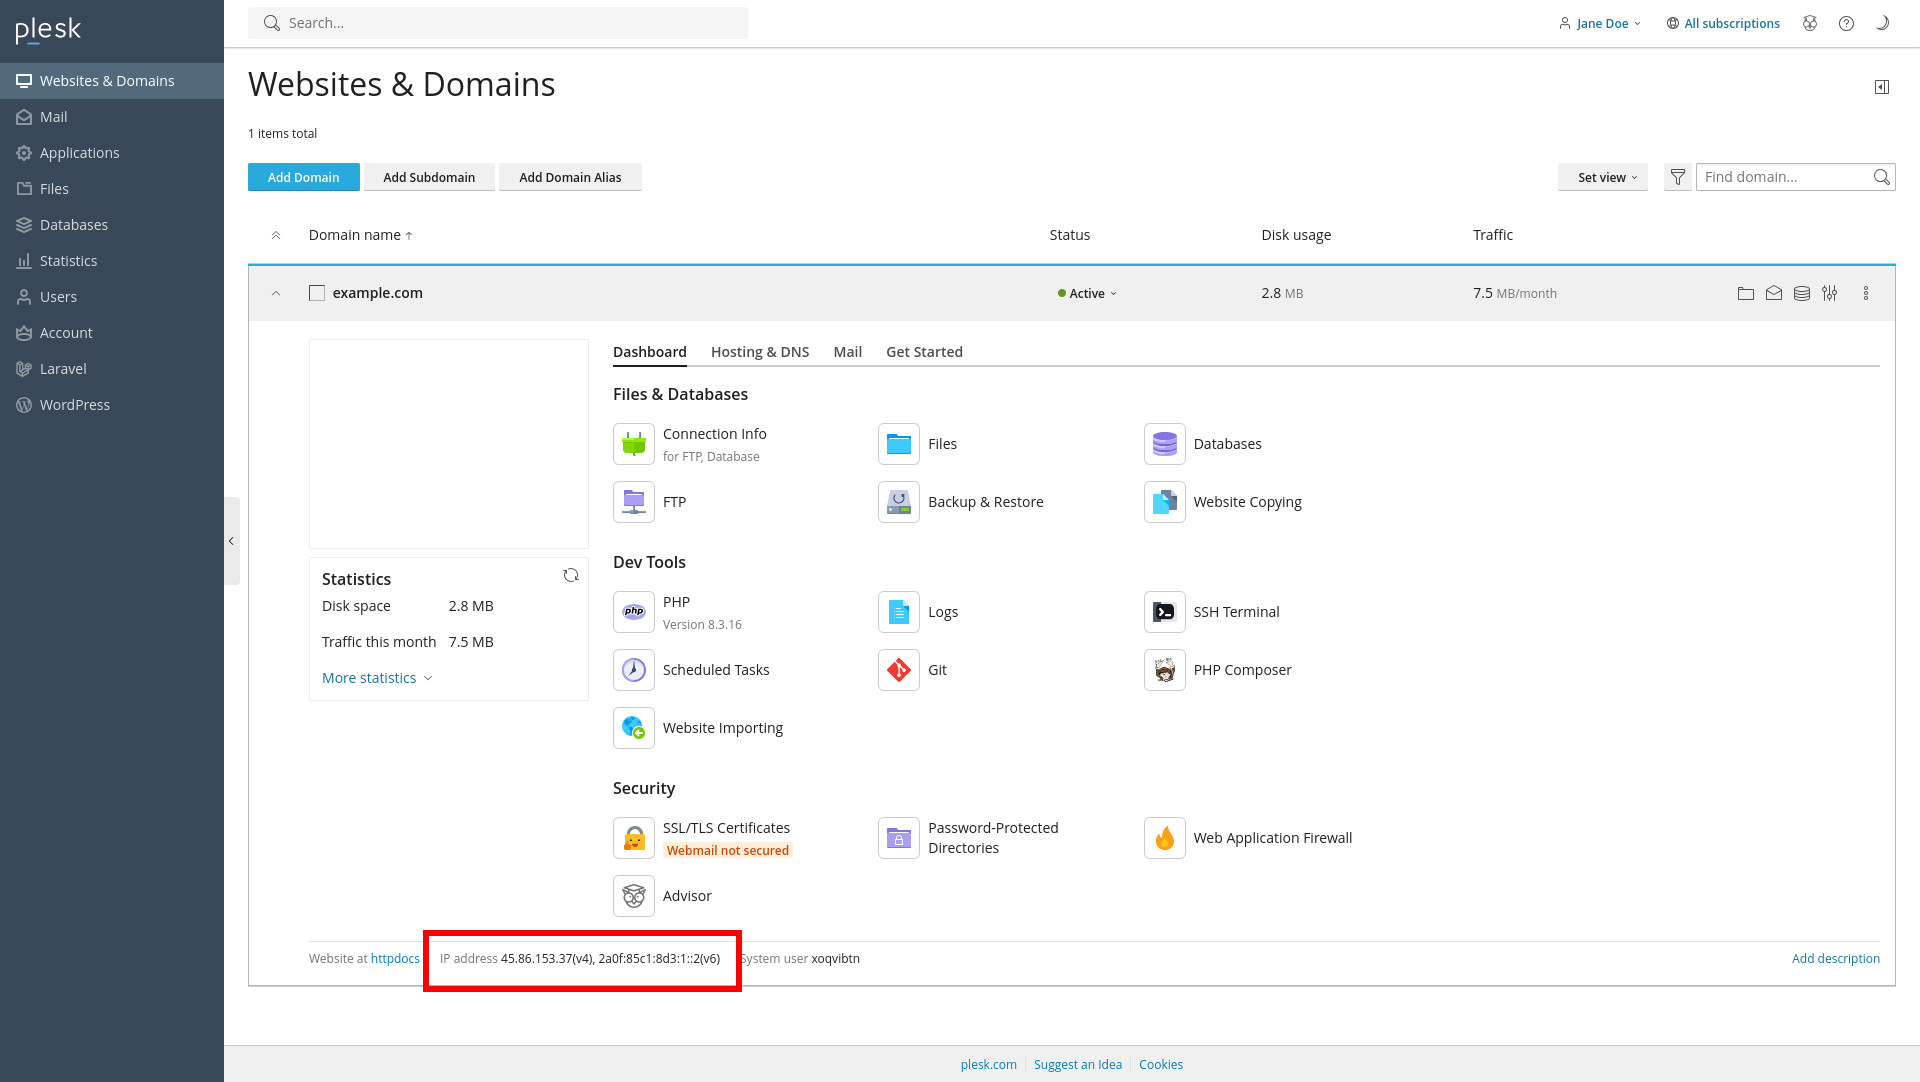1920x1082 pixels.
Task: Switch to the Get Started tab
Action: 924,352
